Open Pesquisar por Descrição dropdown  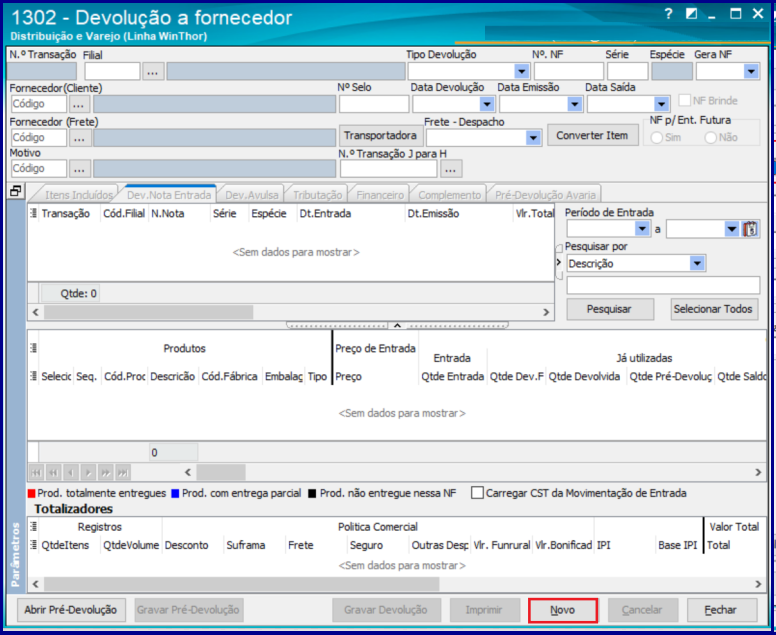point(697,264)
